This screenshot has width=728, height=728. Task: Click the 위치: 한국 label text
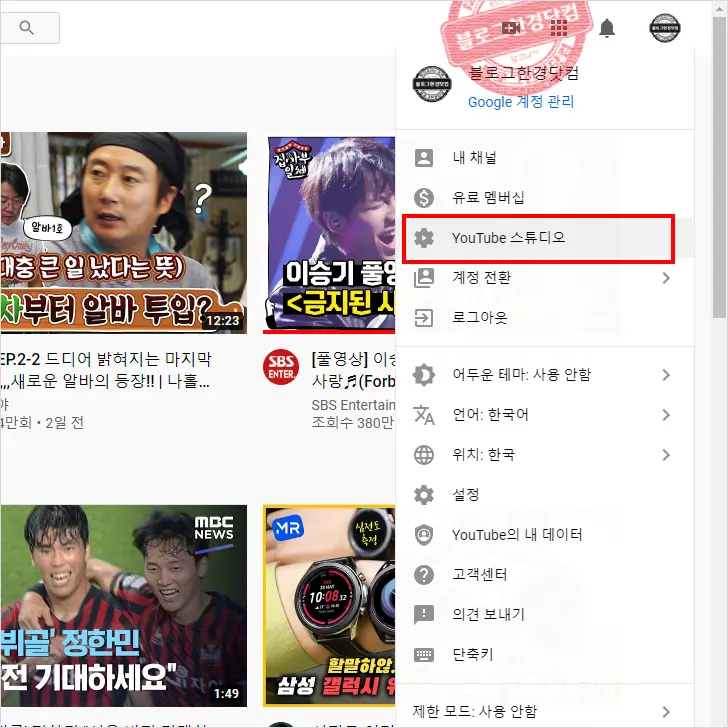[483, 454]
